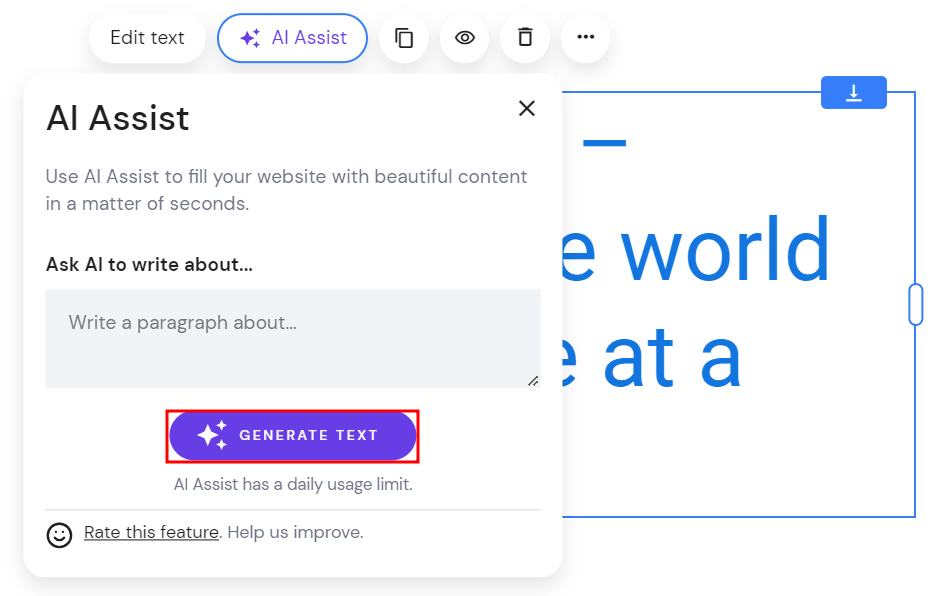Click the Generate Text button

point(293,436)
